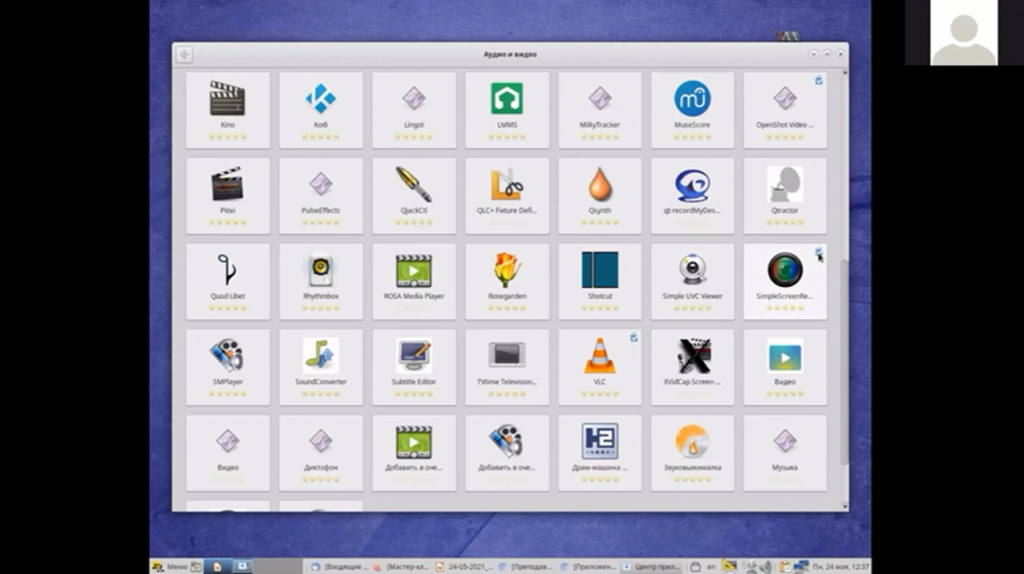
Task: Open the Rhythmbox tile
Action: 321,281
